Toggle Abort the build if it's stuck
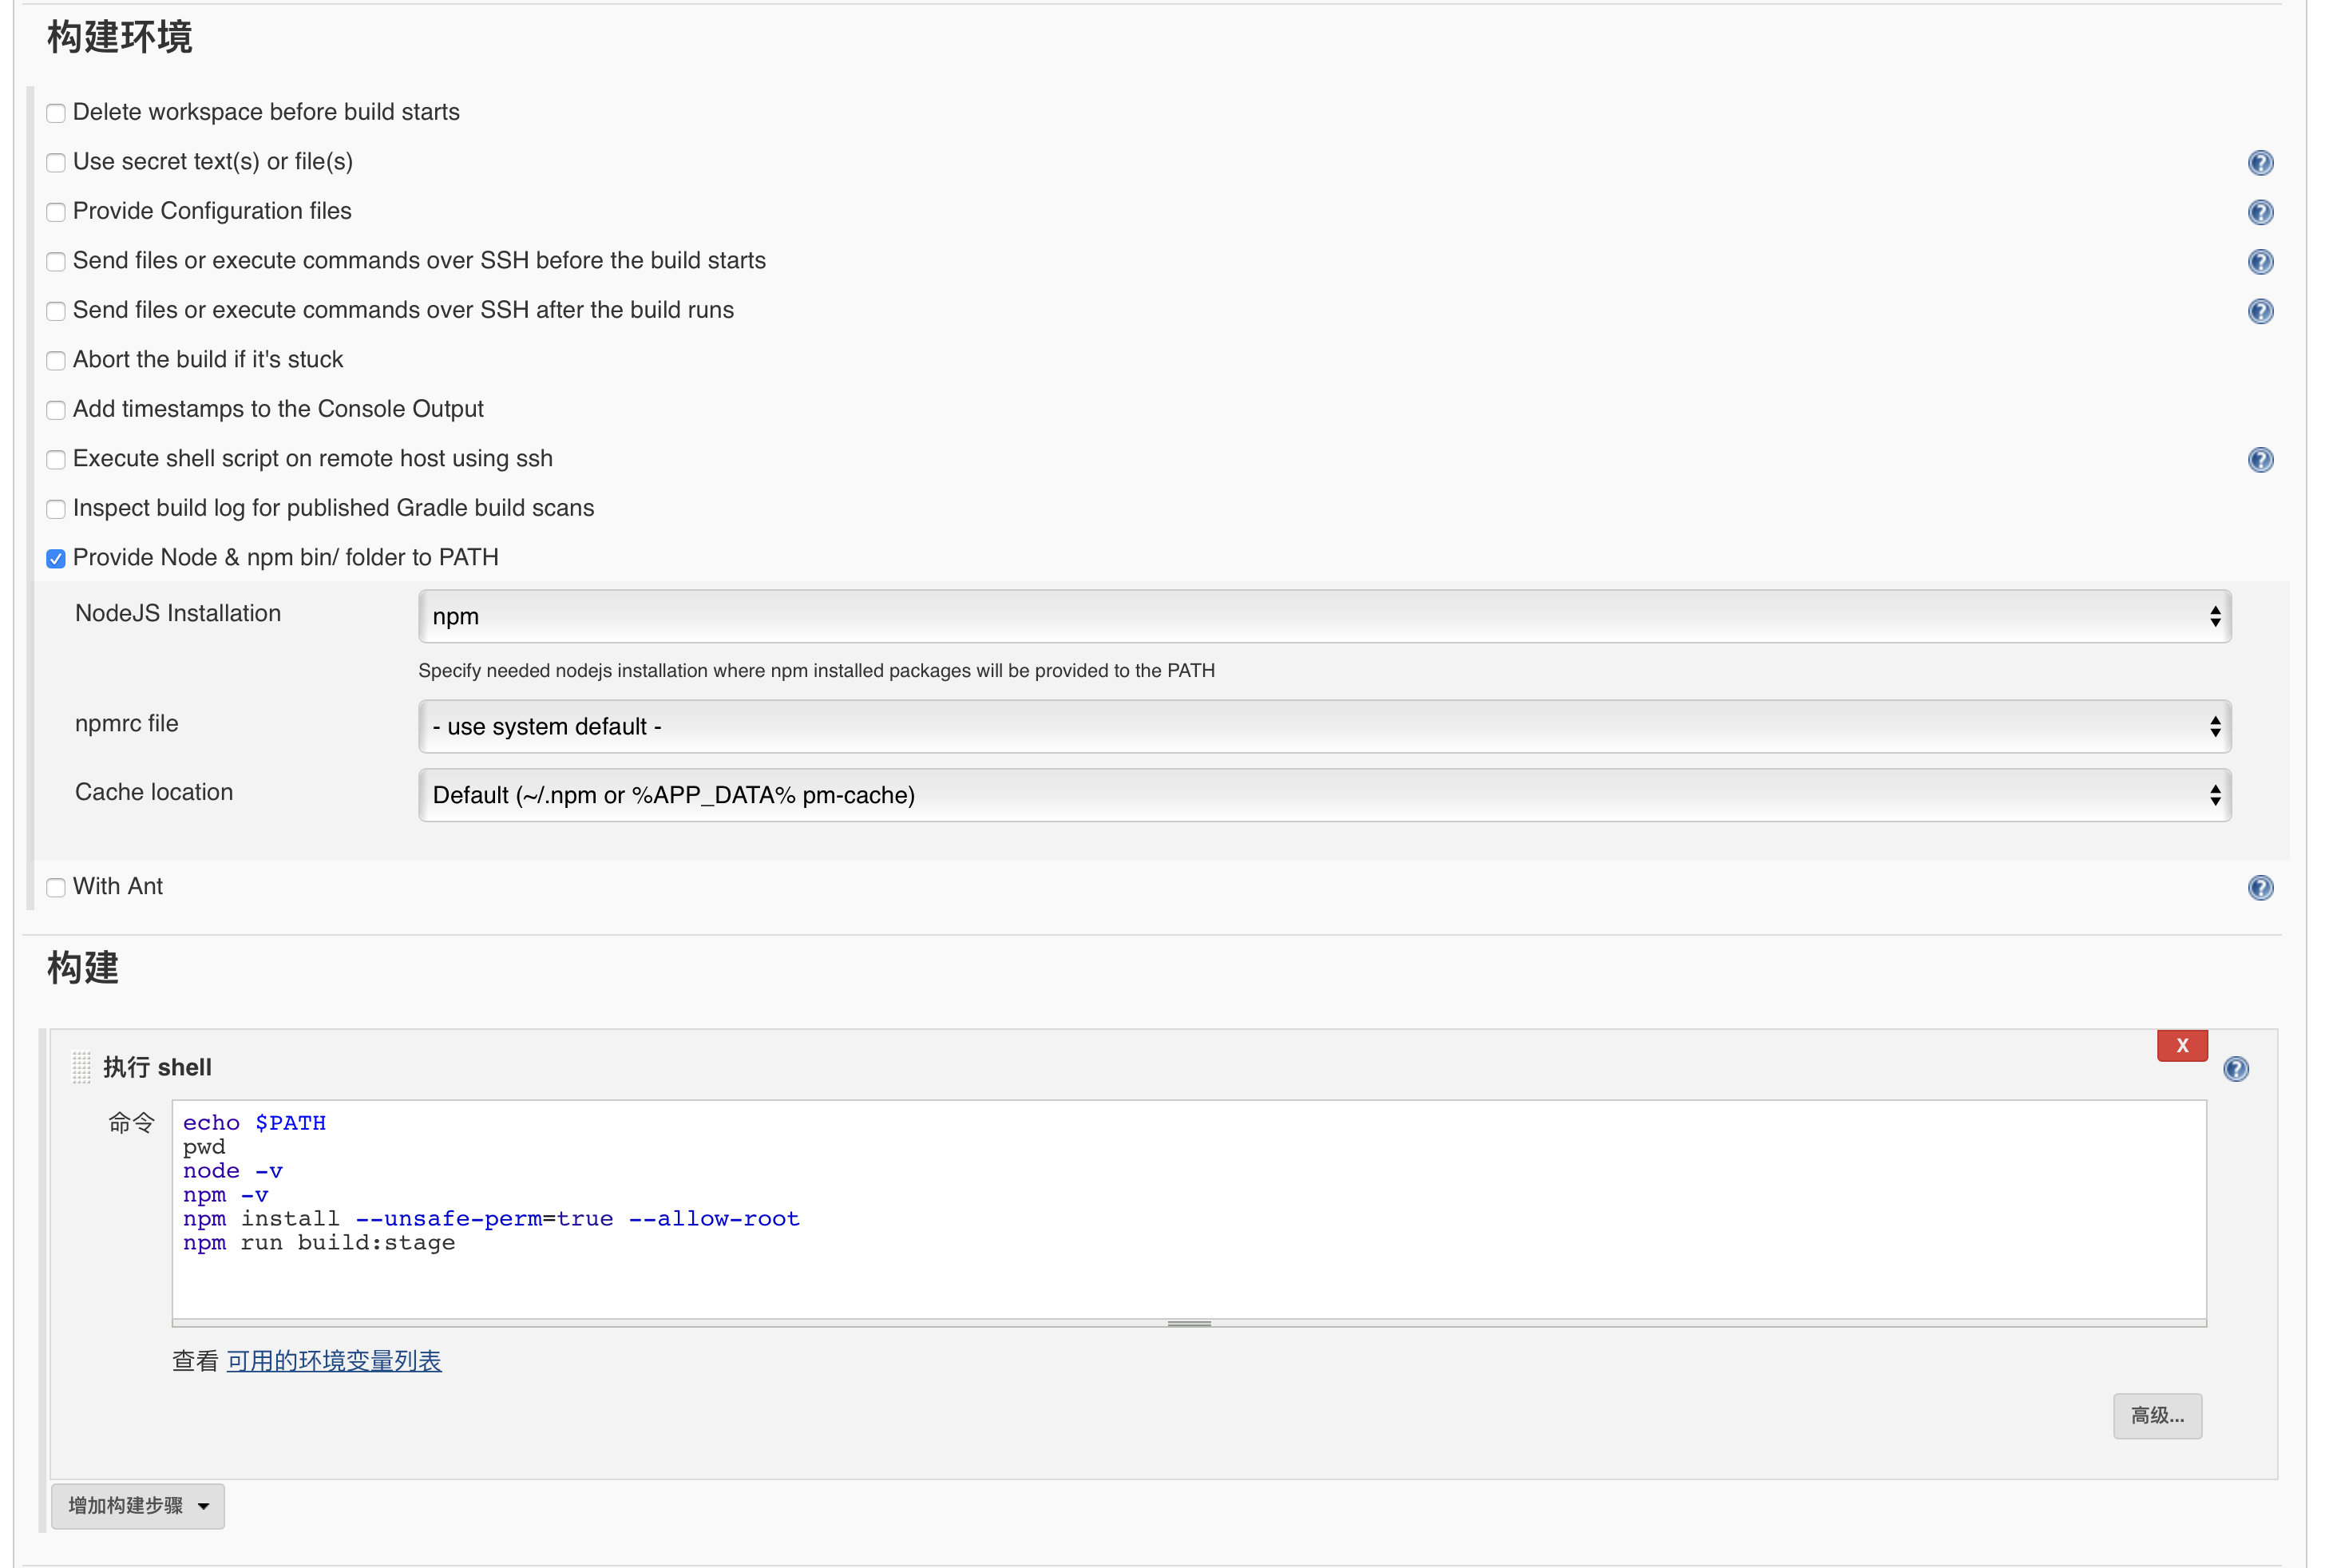 tap(54, 358)
